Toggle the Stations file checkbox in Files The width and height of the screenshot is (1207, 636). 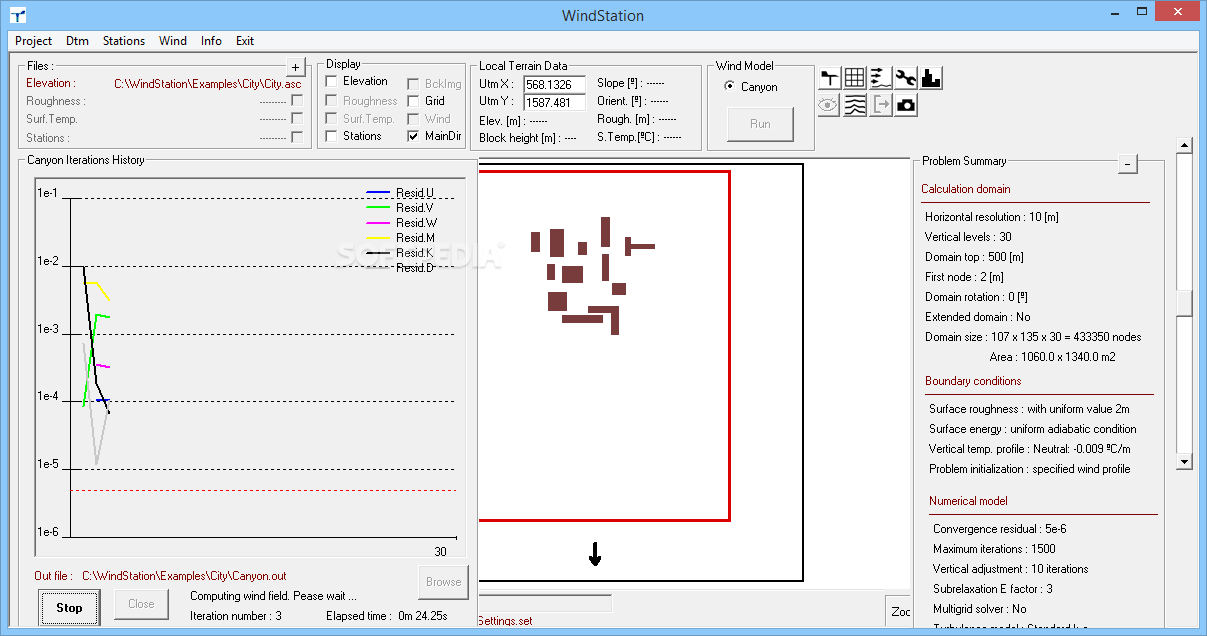tap(297, 138)
